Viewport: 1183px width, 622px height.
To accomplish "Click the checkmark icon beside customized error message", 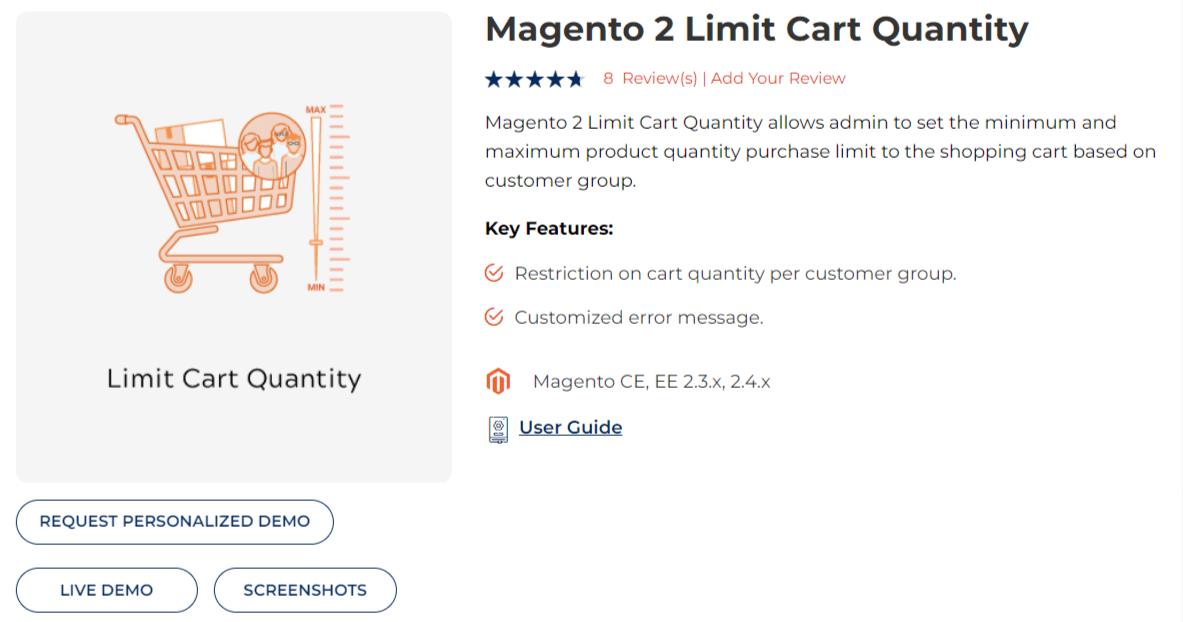I will pos(494,316).
